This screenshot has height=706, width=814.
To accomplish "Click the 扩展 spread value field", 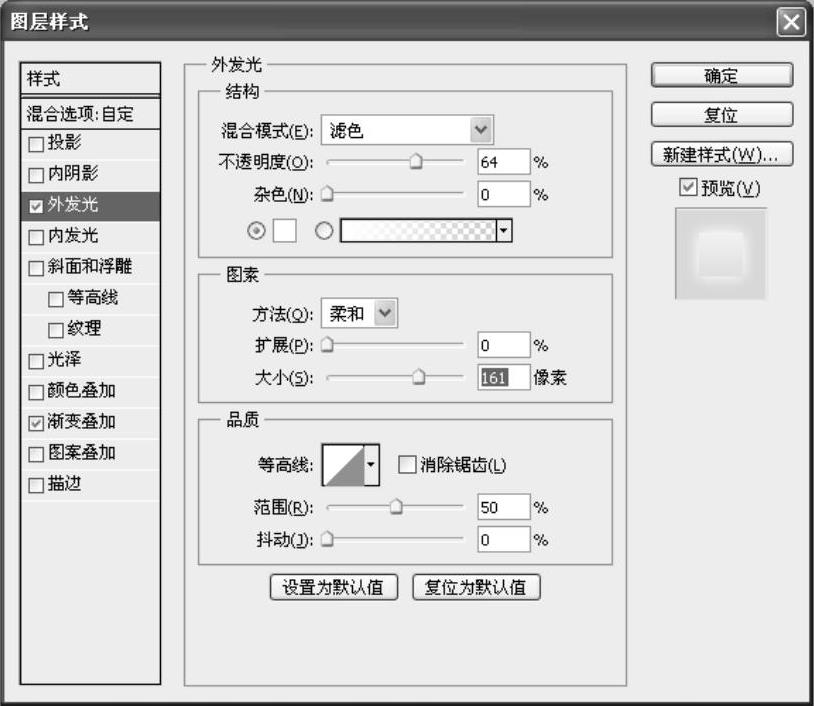I will [x=504, y=345].
